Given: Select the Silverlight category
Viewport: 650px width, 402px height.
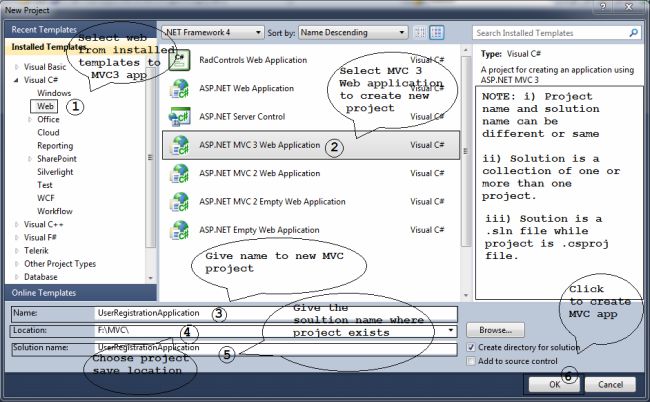Looking at the screenshot, I should 55,172.
